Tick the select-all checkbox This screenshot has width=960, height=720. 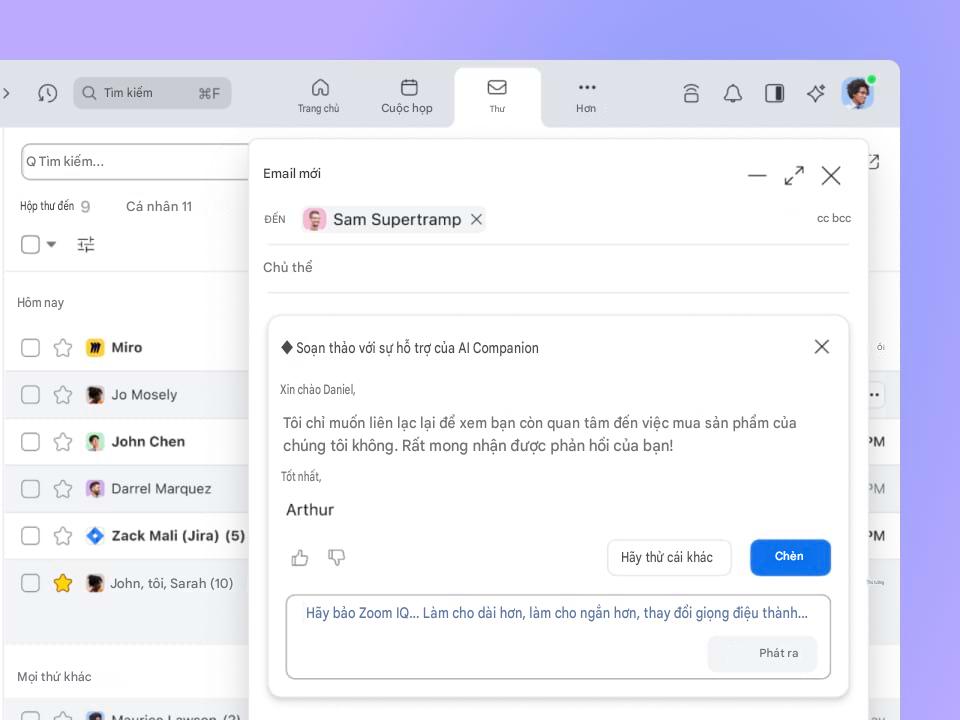[30, 244]
